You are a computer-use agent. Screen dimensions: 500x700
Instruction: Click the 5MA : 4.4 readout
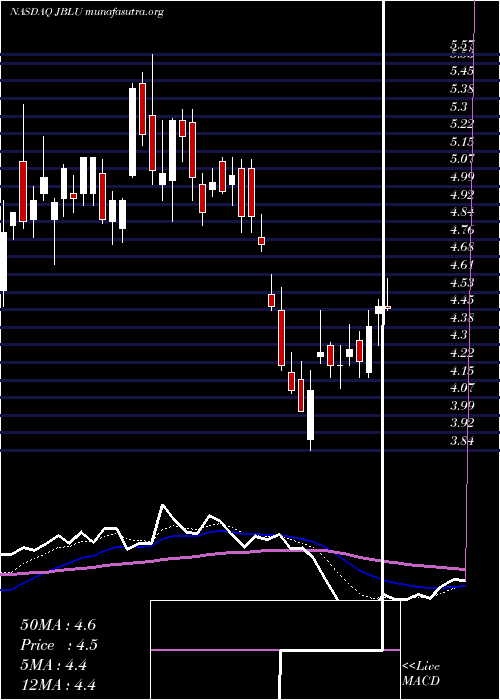[x=54, y=665]
